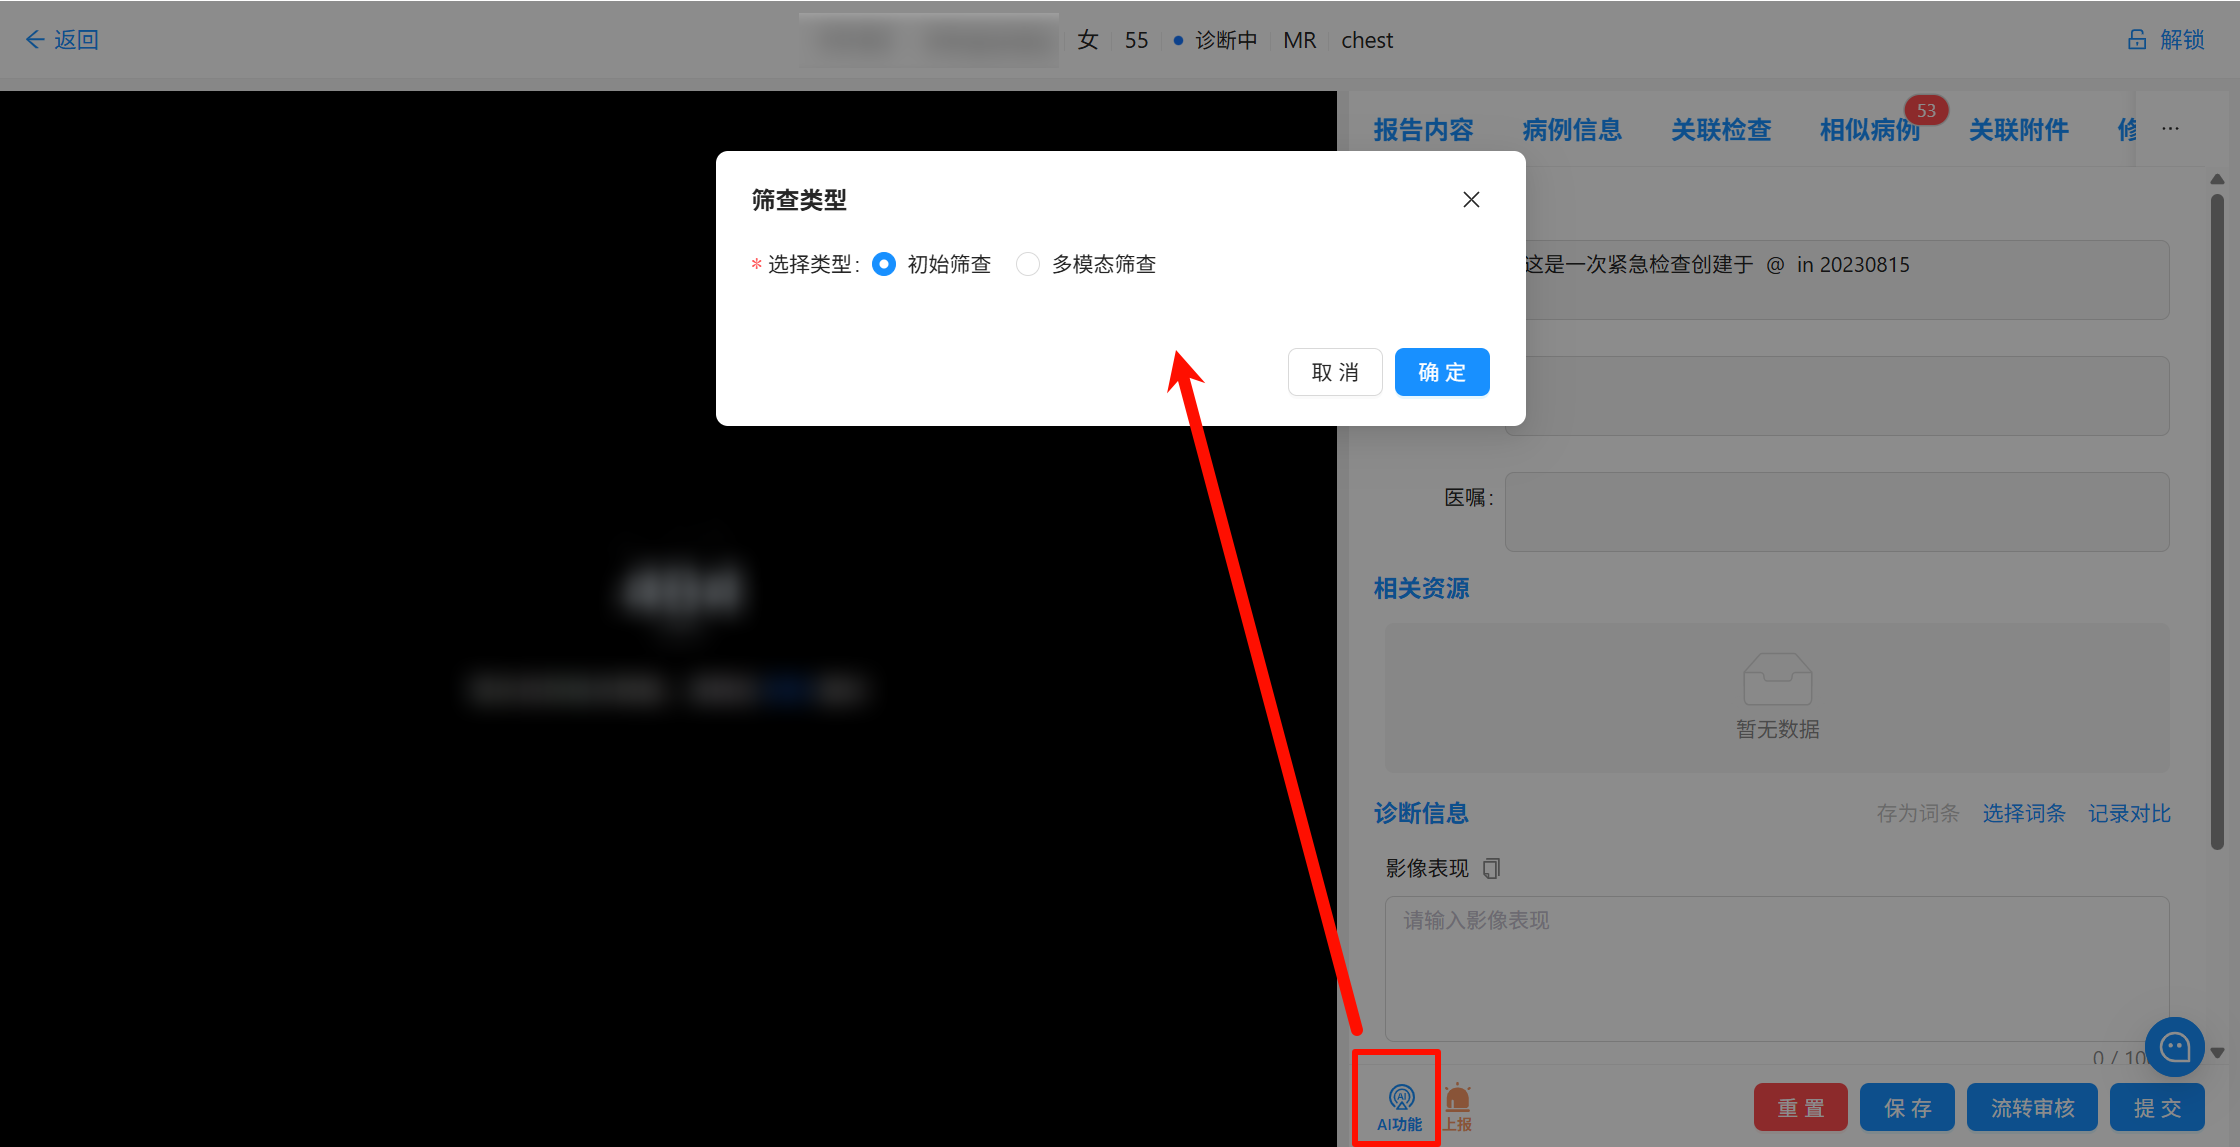This screenshot has width=2240, height=1147.
Task: Click the orange 上报 alarm icon
Action: (x=1458, y=1098)
